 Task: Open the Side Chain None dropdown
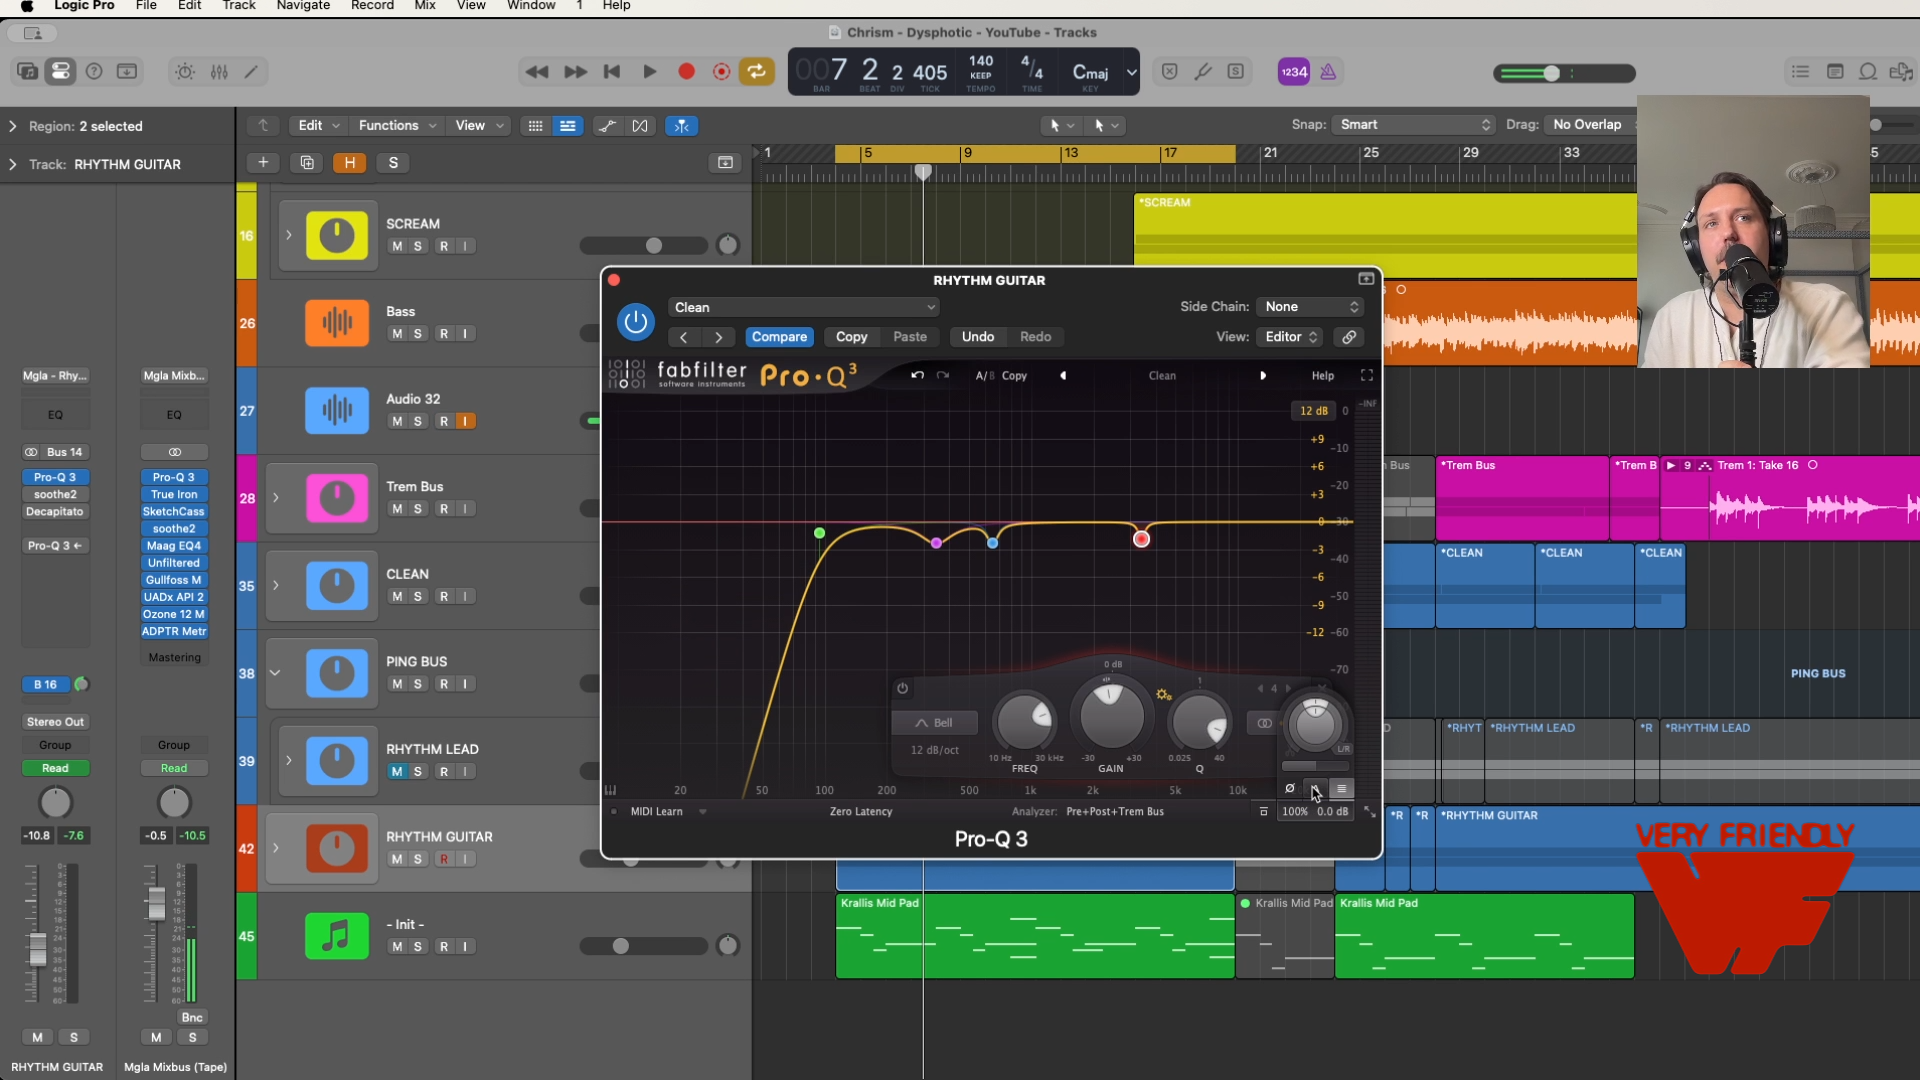tap(1311, 307)
